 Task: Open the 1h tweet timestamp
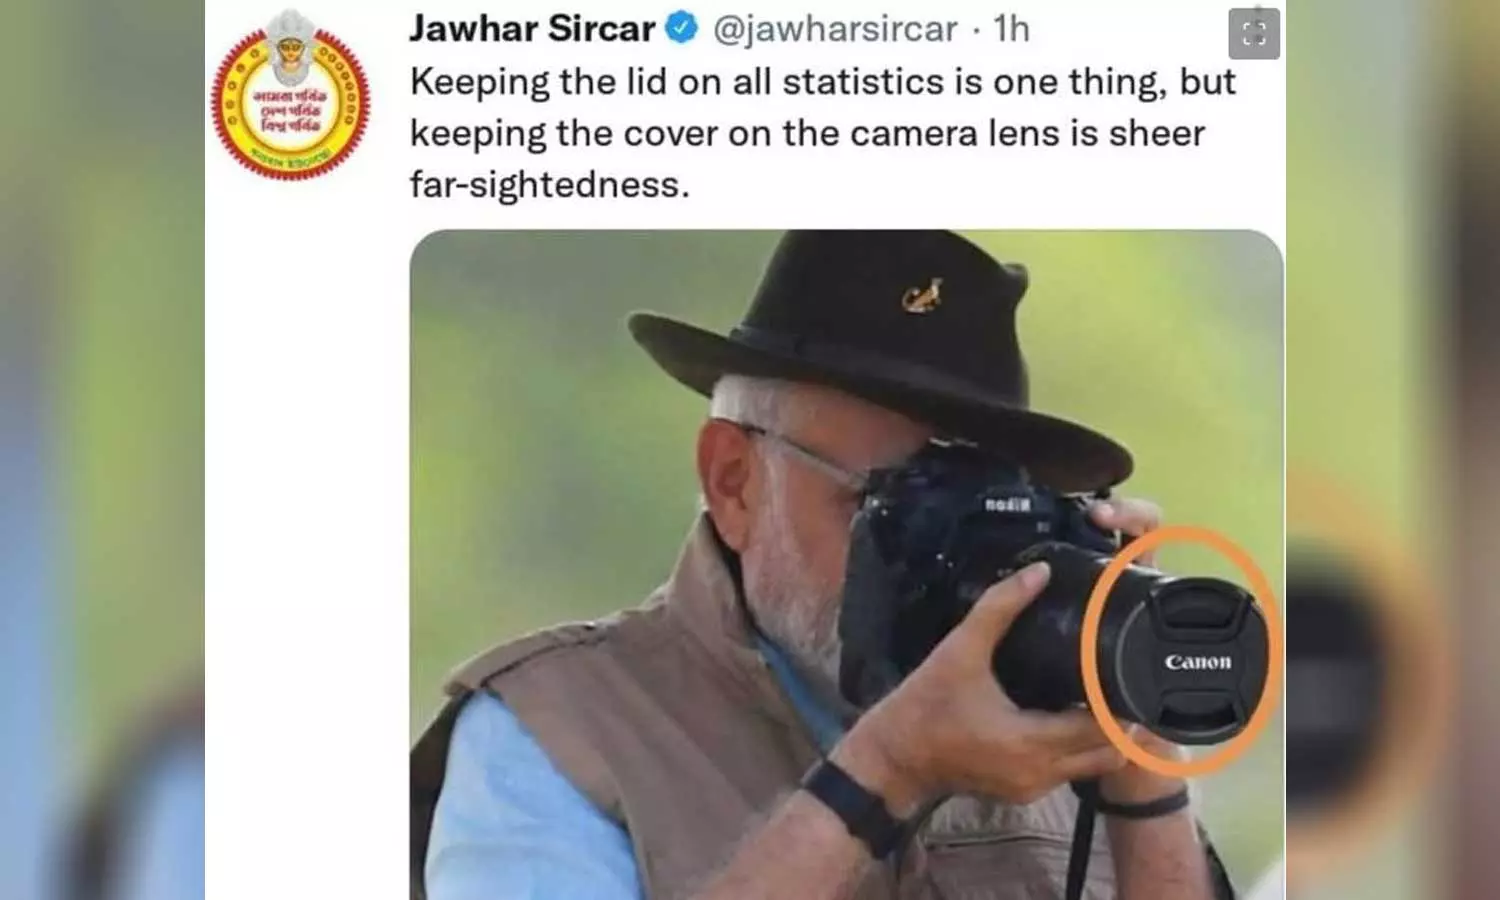click(1011, 29)
